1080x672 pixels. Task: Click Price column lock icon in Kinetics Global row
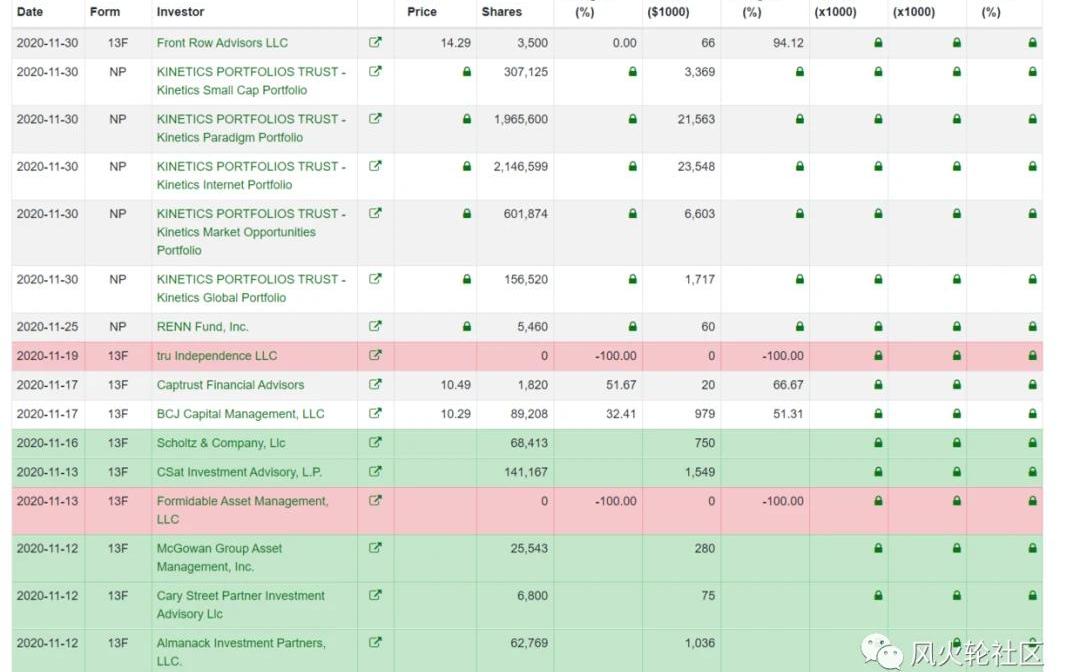[467, 279]
